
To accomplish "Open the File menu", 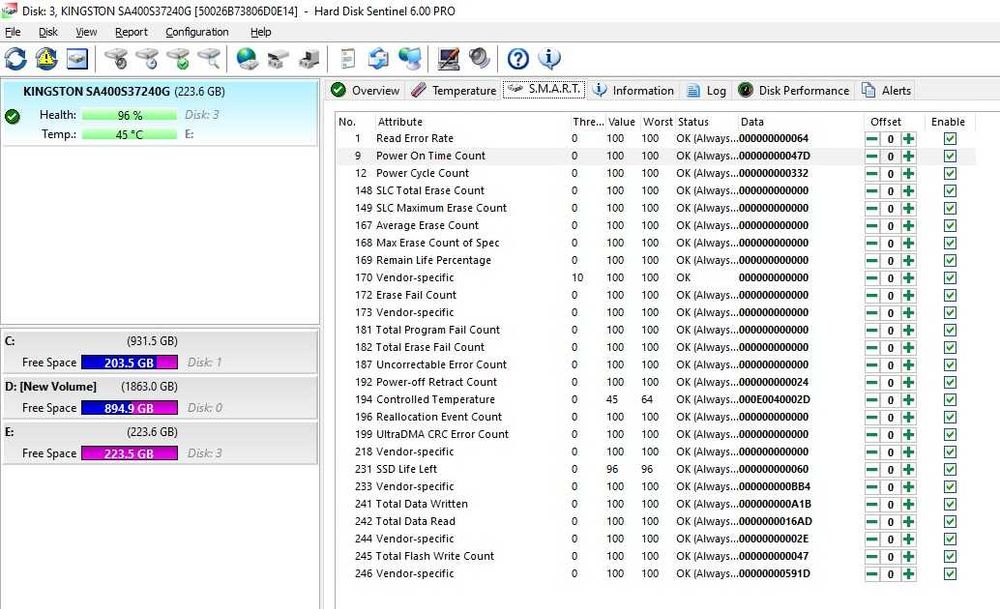I will [x=13, y=32].
